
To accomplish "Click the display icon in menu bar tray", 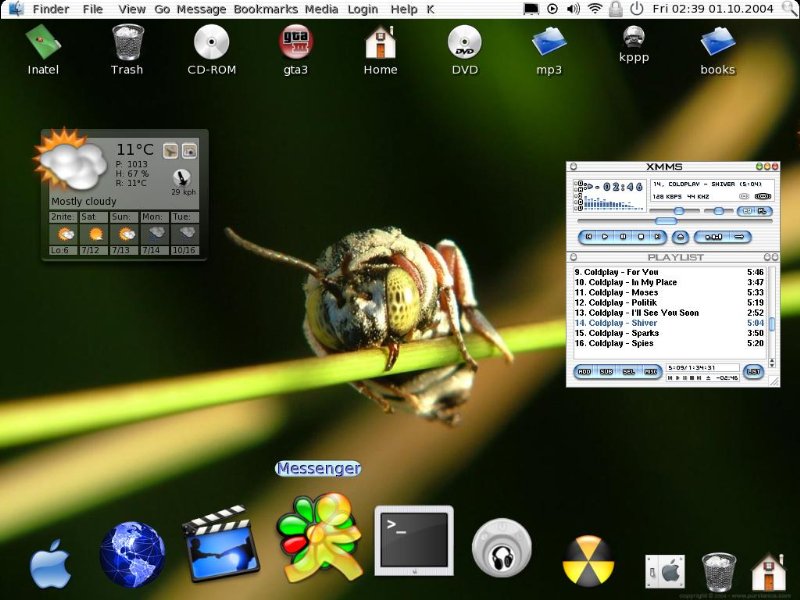I will 531,9.
